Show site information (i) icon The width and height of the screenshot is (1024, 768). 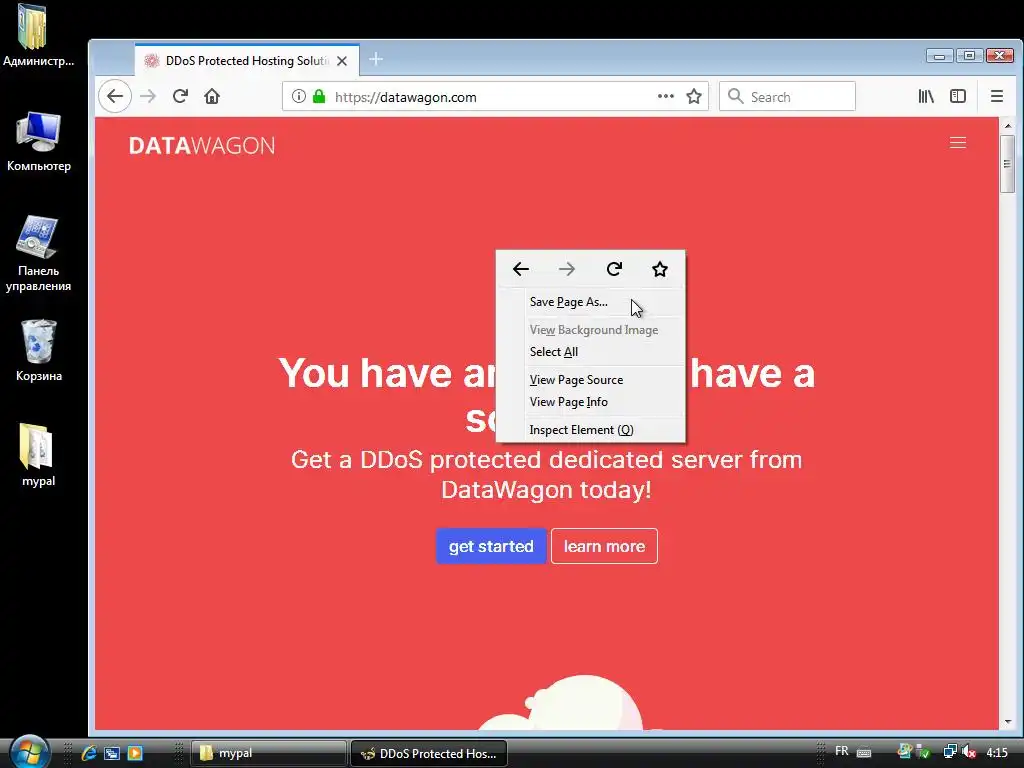tap(298, 97)
